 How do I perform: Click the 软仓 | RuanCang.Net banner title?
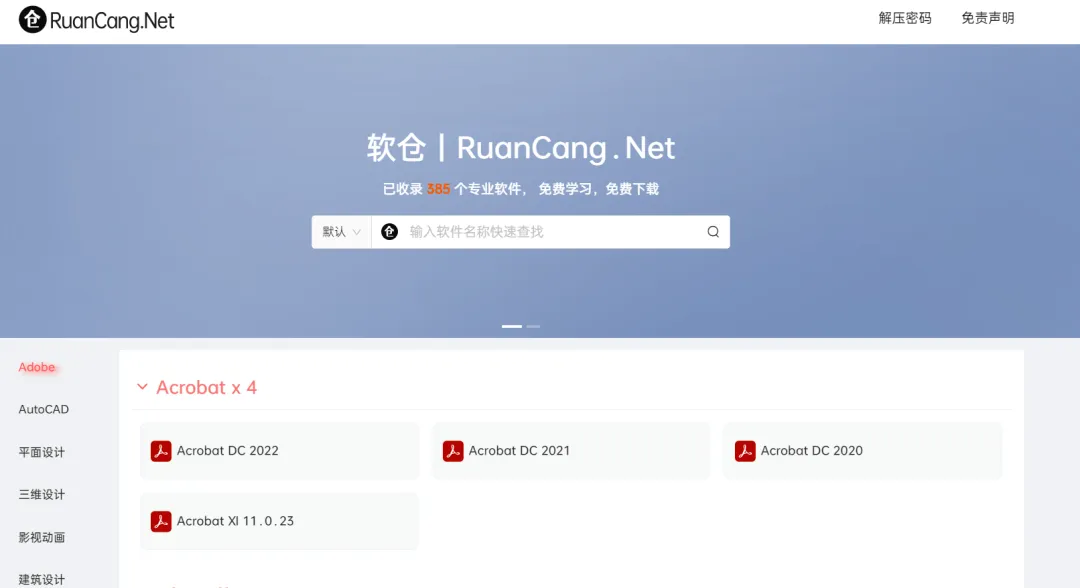tap(521, 148)
